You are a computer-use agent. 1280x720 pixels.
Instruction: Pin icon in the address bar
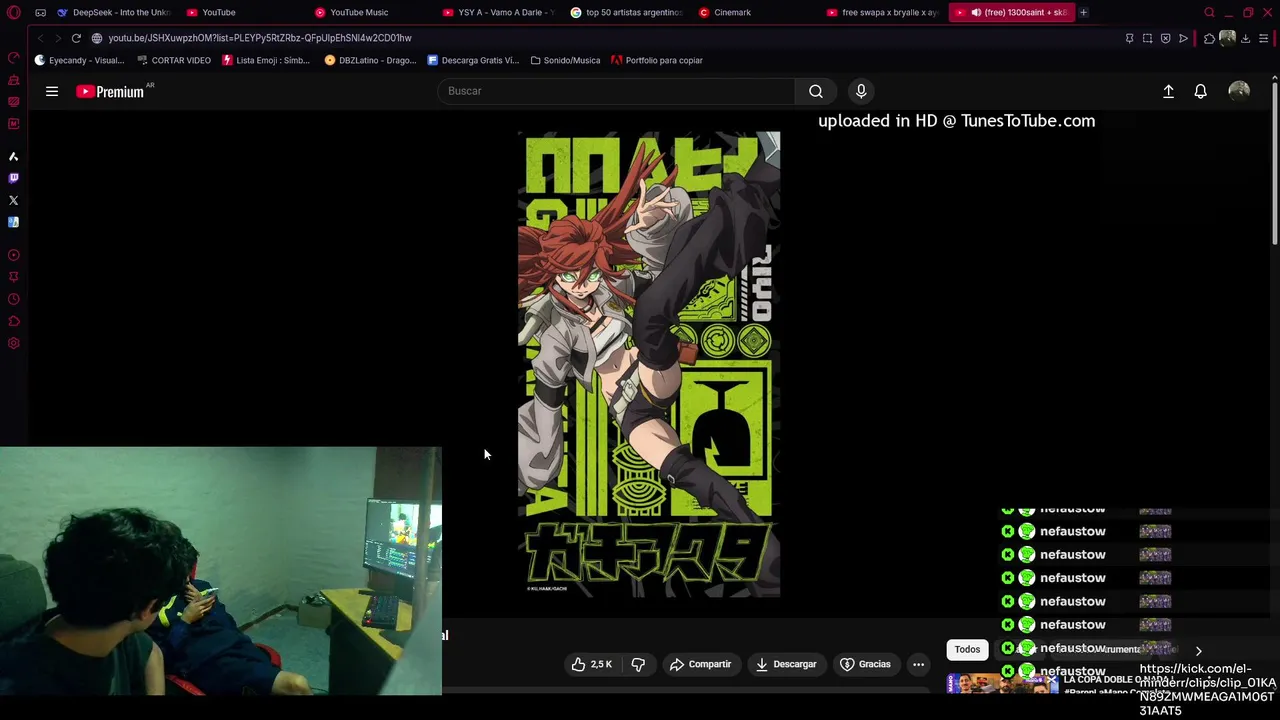coord(1129,38)
